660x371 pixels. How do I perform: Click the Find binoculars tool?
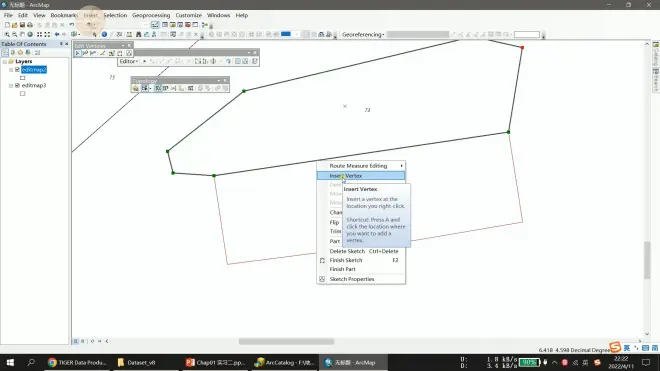[x=138, y=35]
